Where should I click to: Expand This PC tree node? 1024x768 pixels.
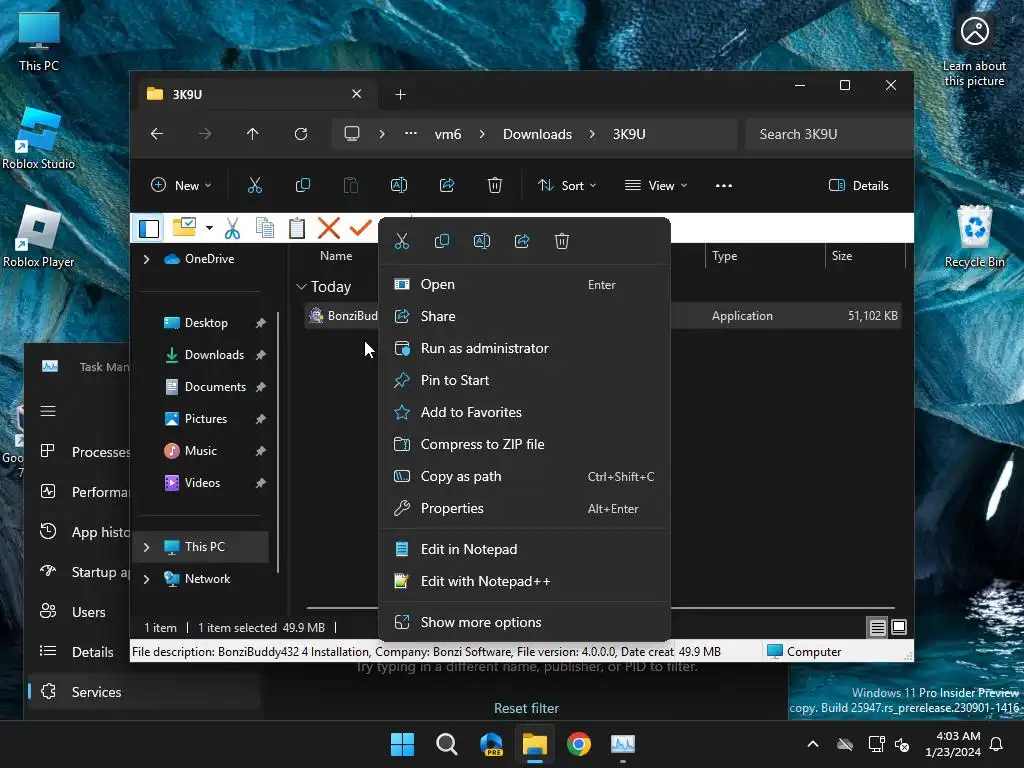146,547
